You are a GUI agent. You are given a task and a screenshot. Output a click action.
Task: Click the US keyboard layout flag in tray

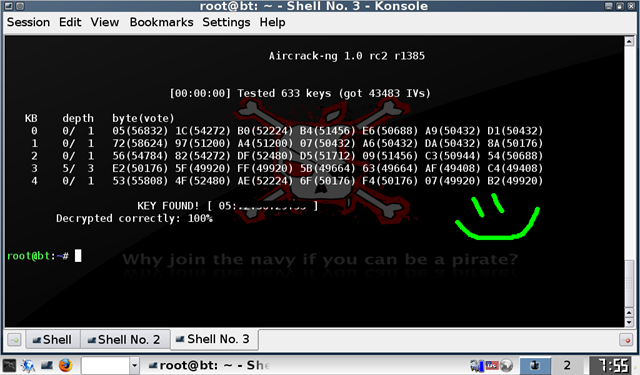click(492, 365)
